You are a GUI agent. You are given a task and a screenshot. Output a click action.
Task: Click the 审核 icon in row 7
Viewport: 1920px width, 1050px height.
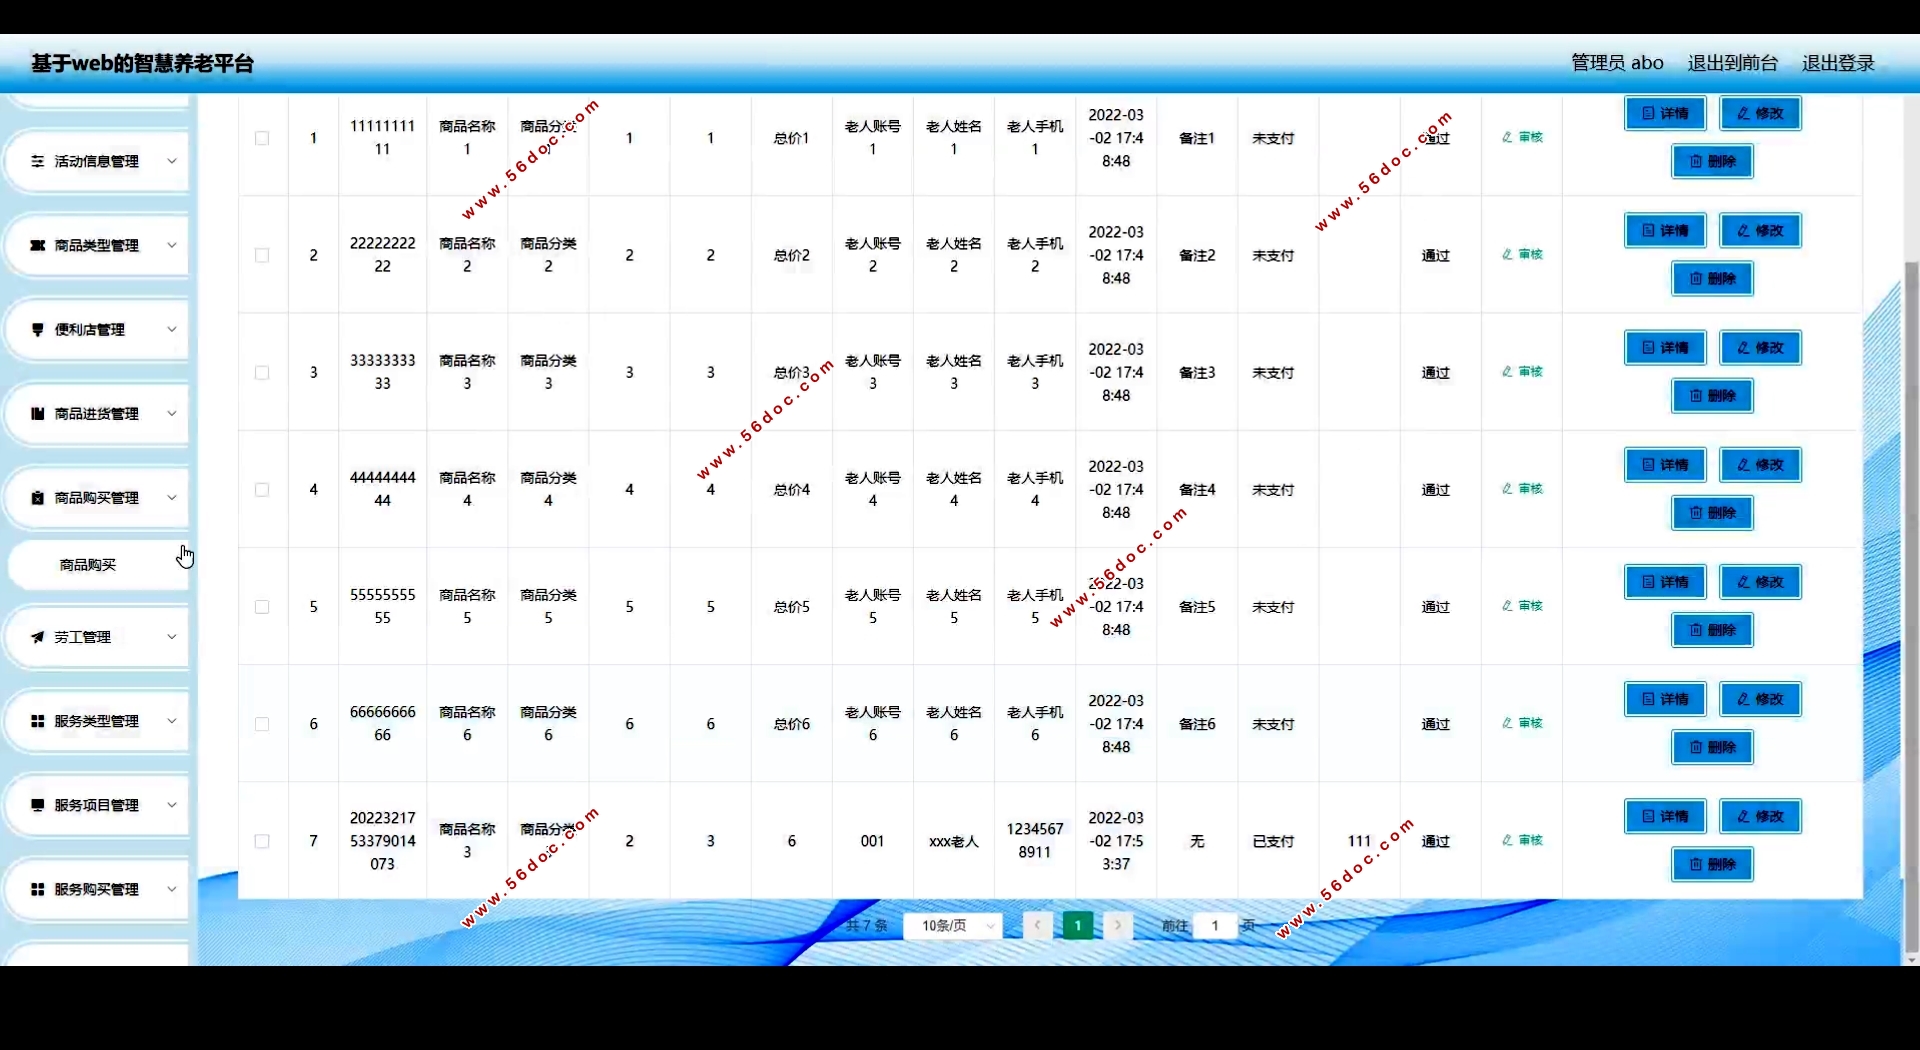[1507, 839]
